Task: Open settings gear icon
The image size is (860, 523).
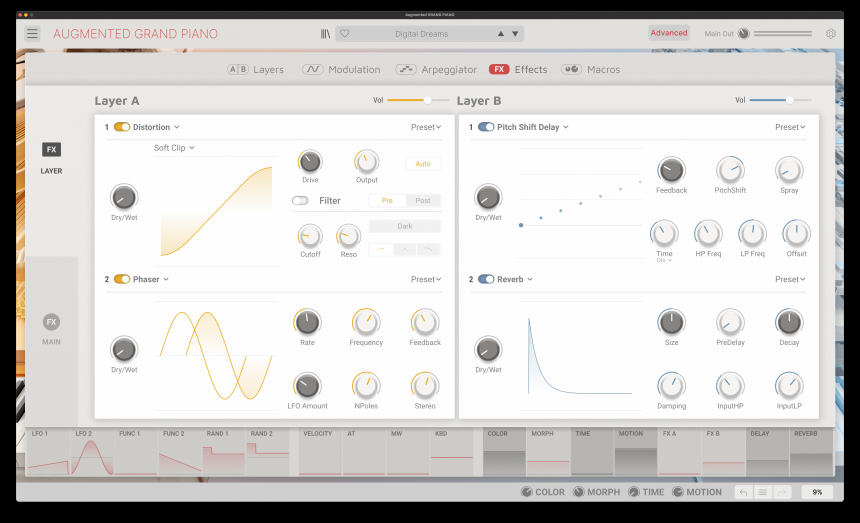Action: (x=831, y=33)
